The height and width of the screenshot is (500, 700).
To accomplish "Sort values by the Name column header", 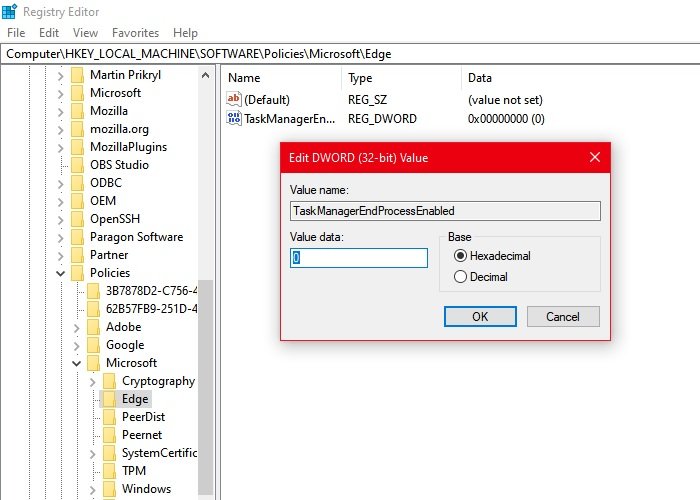I will [282, 78].
